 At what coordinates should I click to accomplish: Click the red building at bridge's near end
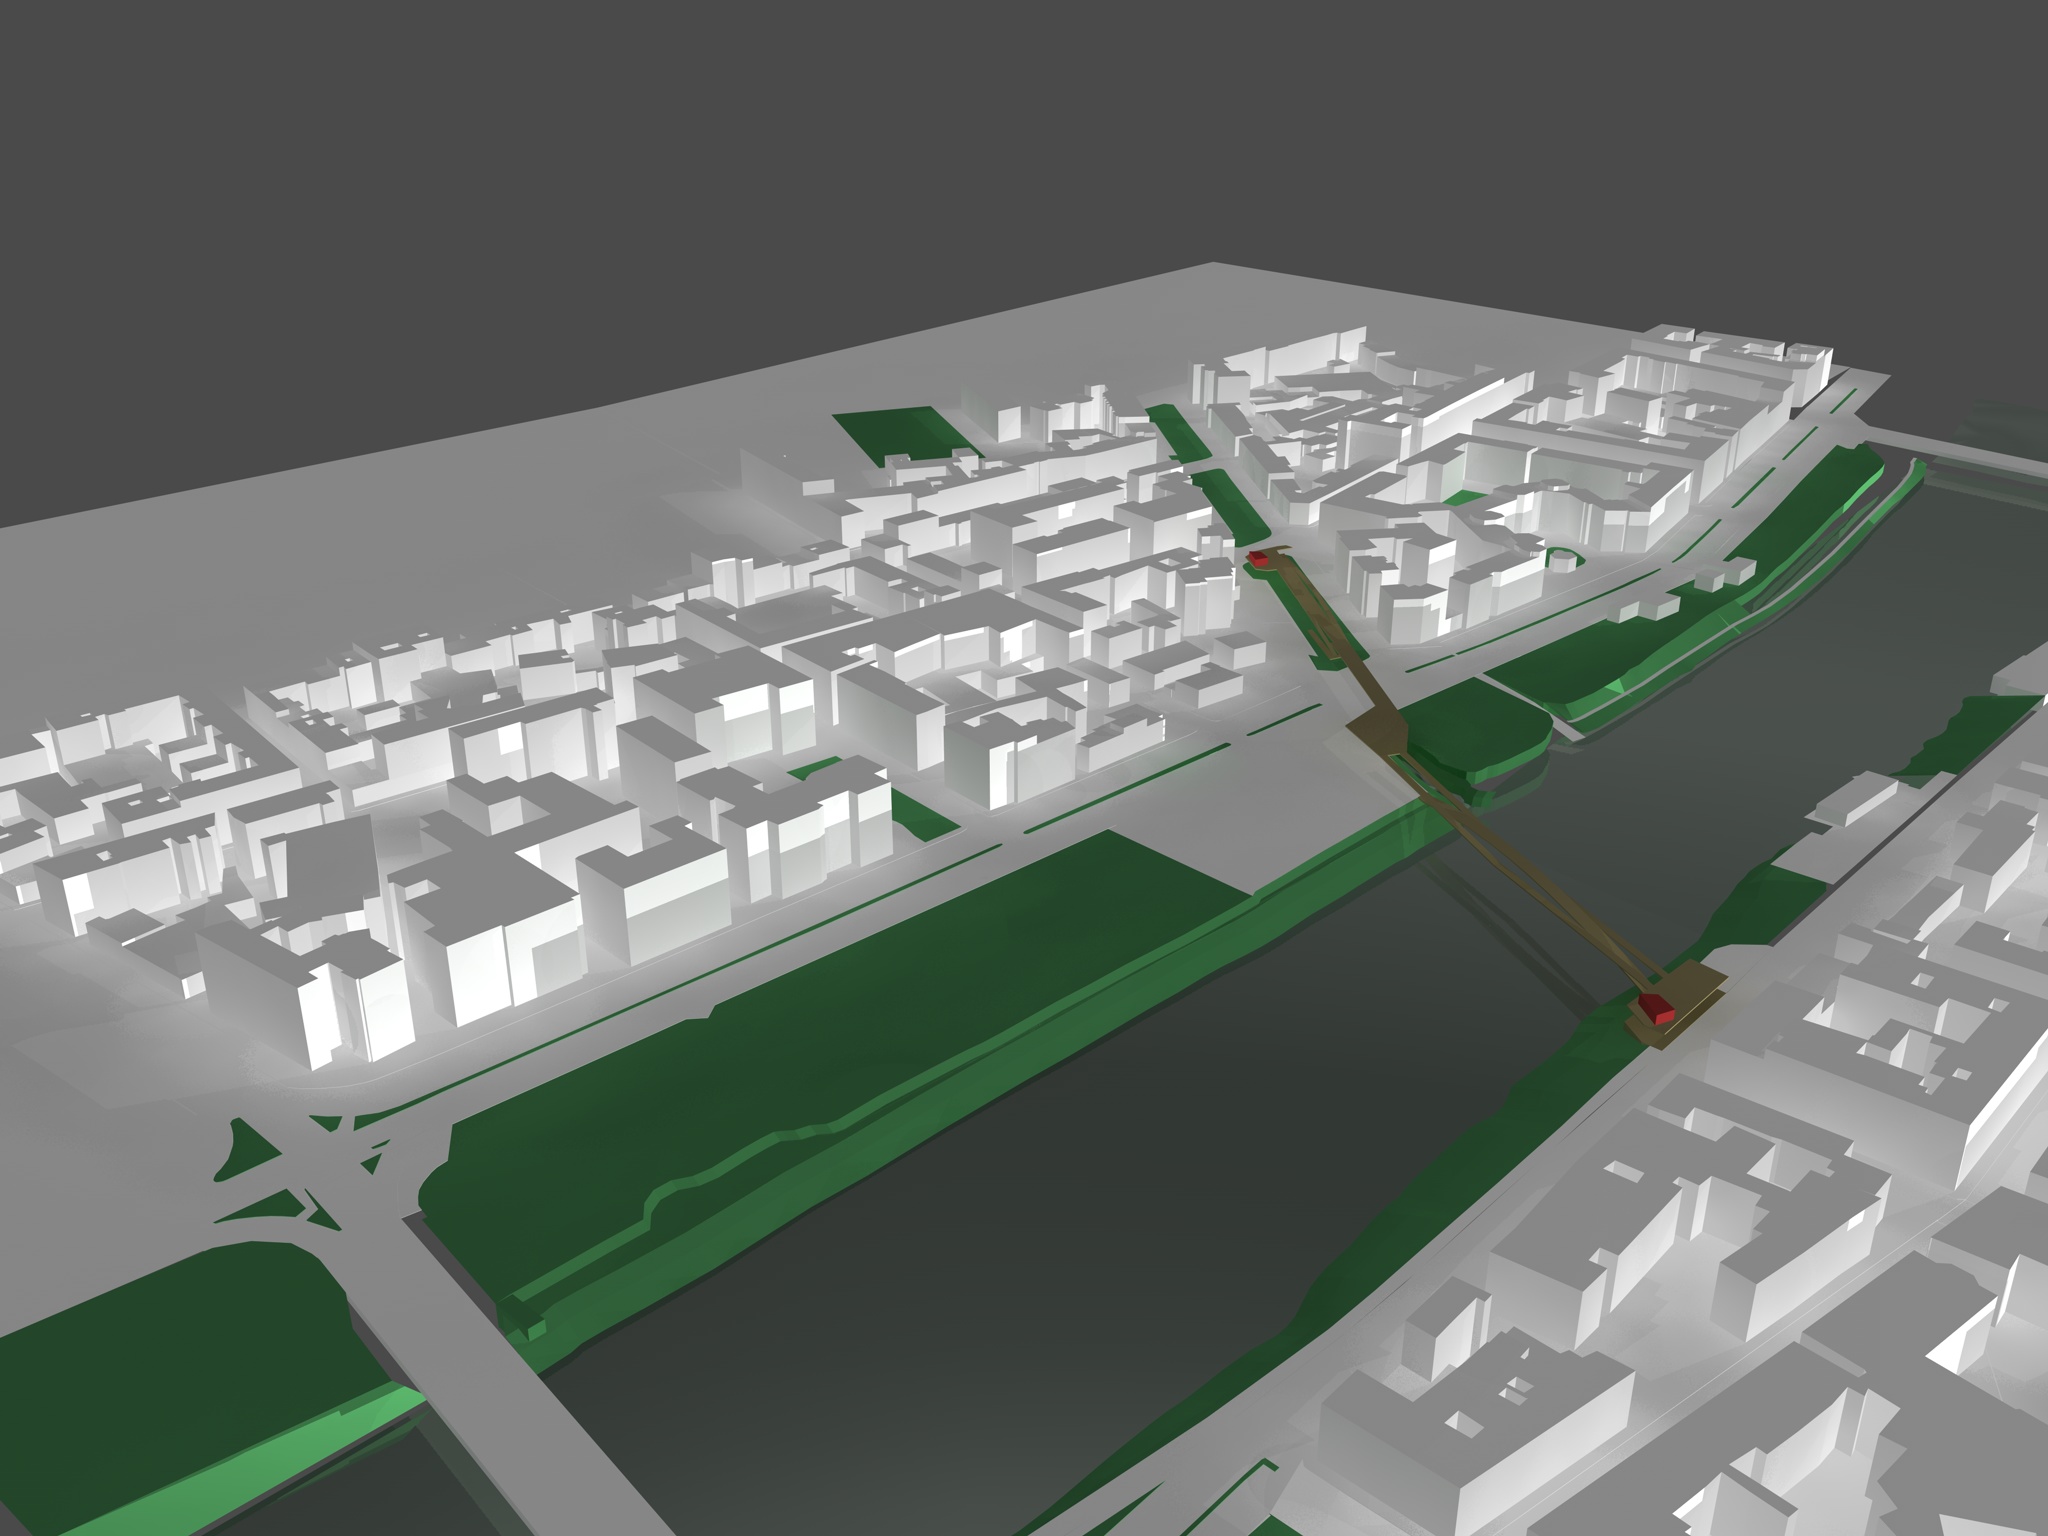[1657, 1009]
